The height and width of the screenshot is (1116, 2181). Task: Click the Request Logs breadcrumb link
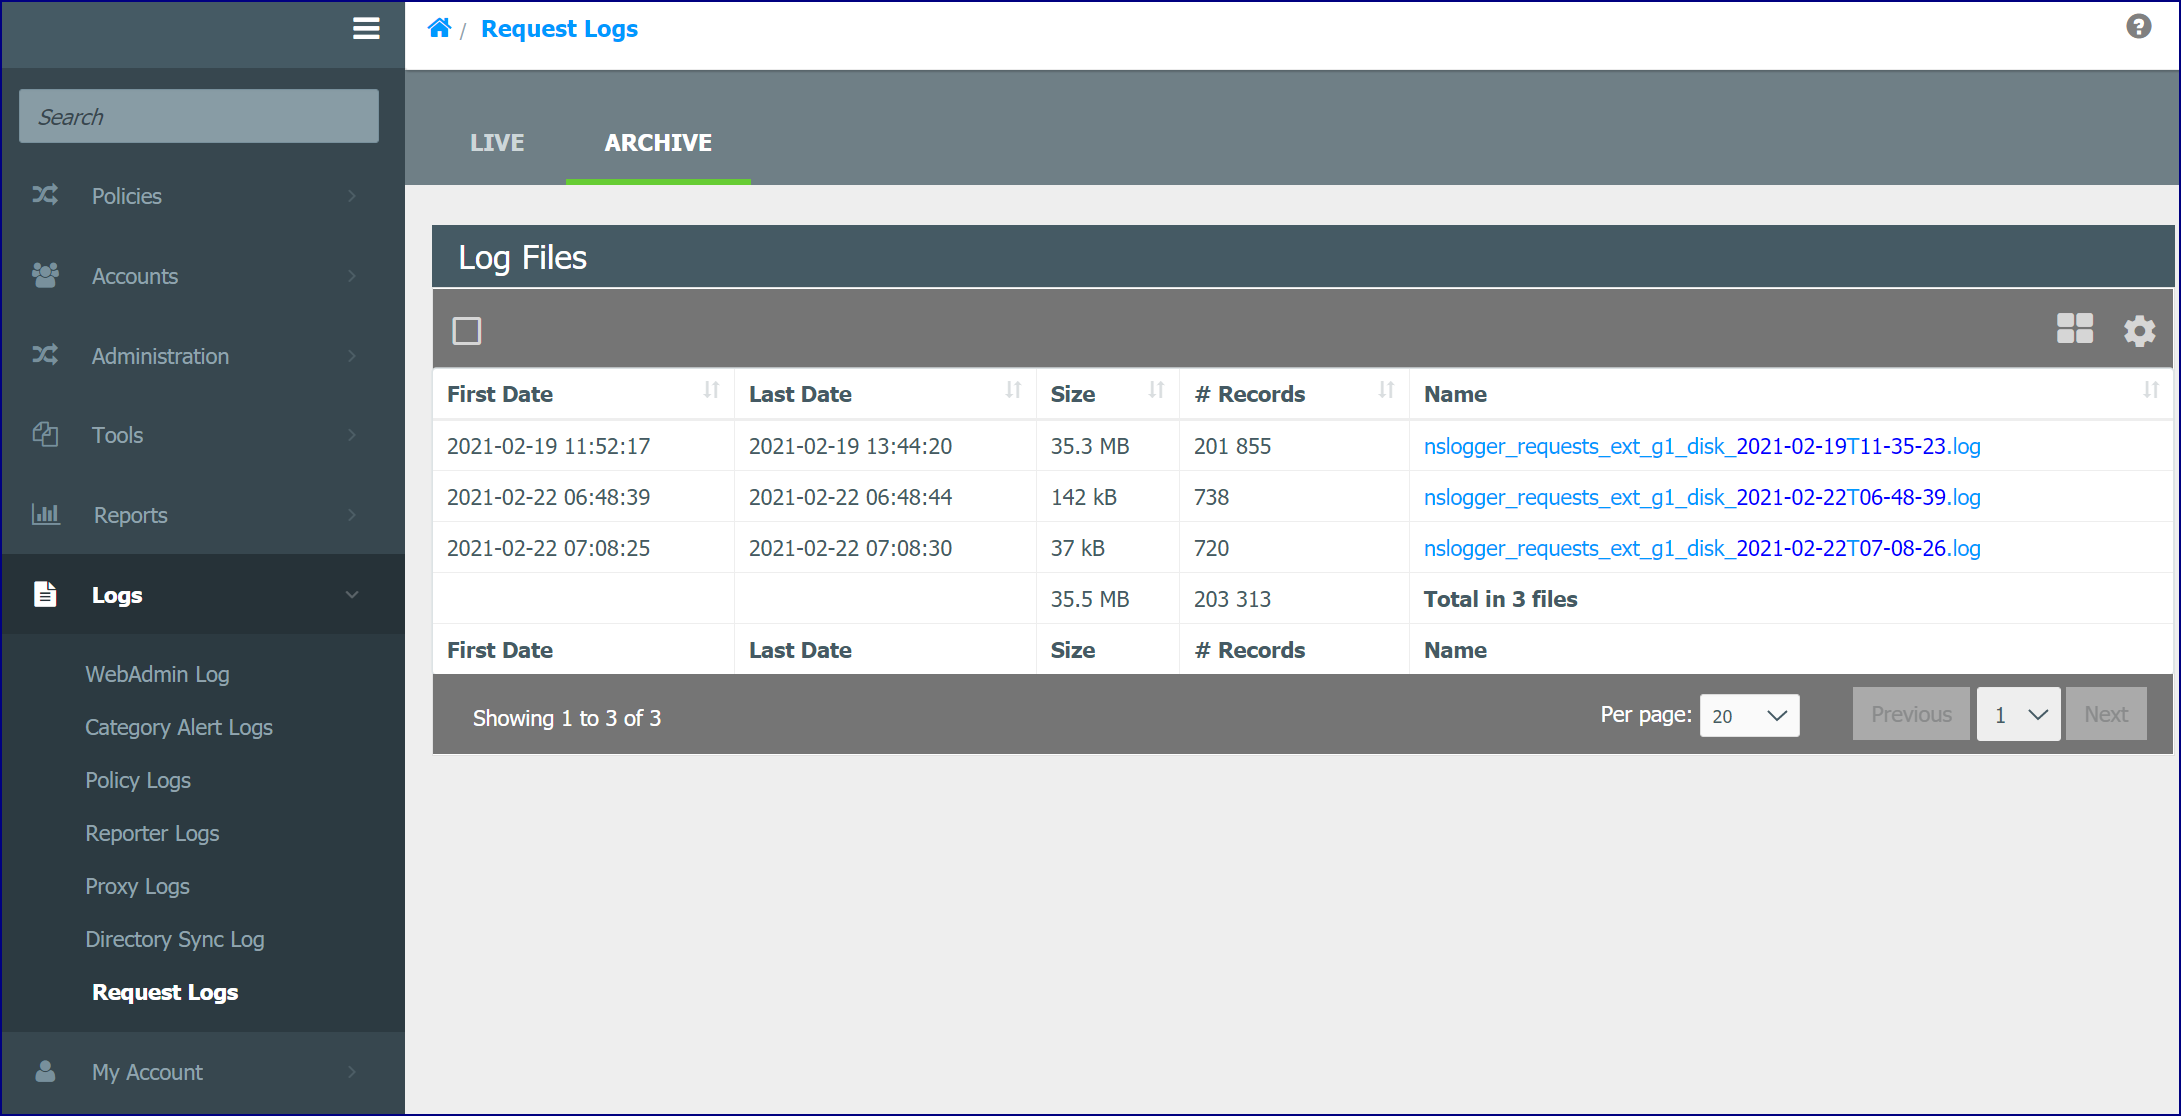tap(559, 29)
